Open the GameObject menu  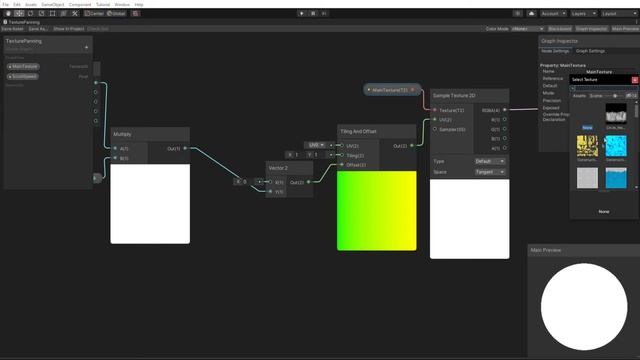click(x=53, y=4)
